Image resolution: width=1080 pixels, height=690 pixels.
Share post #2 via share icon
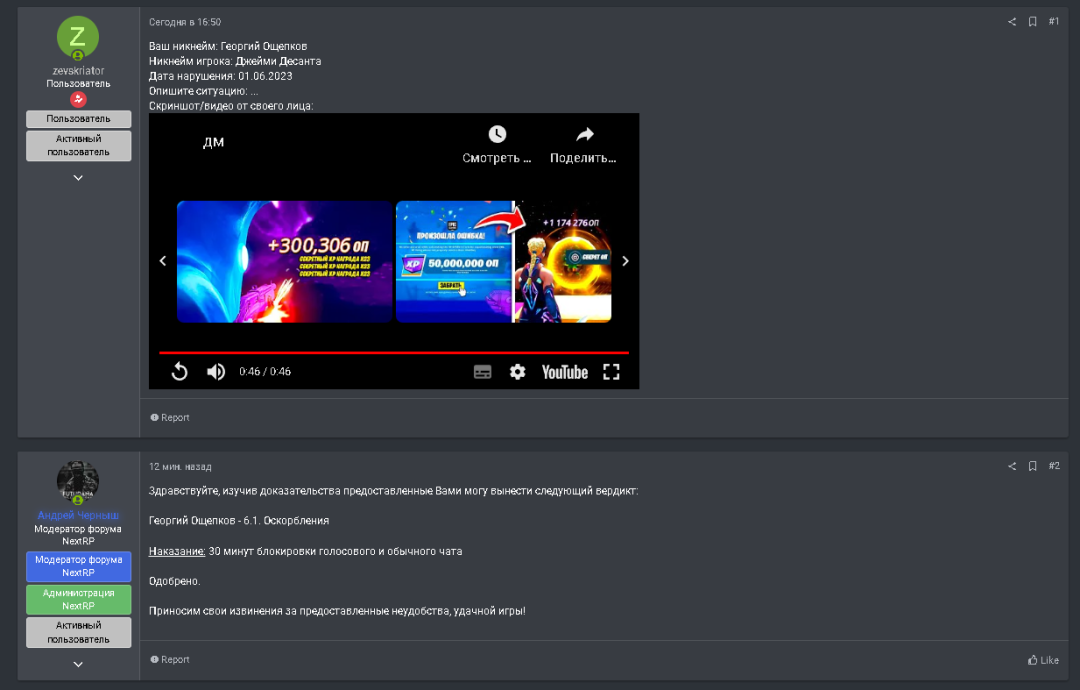[1012, 466]
